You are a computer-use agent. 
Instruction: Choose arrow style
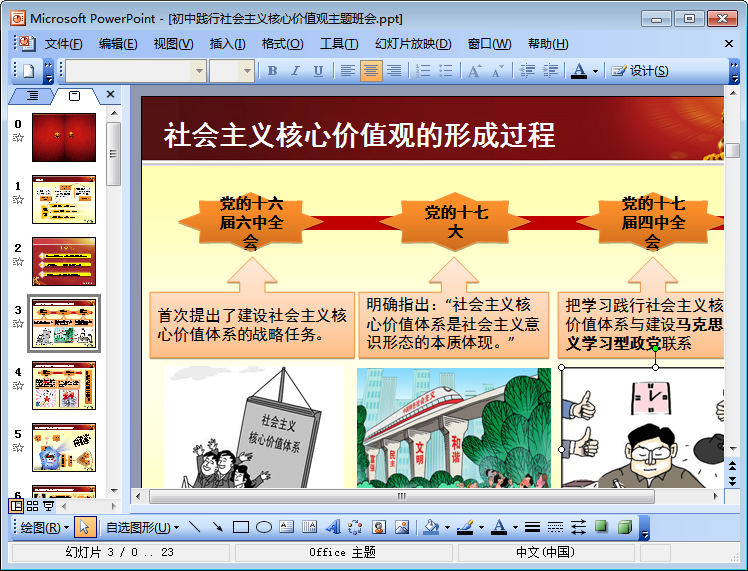pos(579,527)
